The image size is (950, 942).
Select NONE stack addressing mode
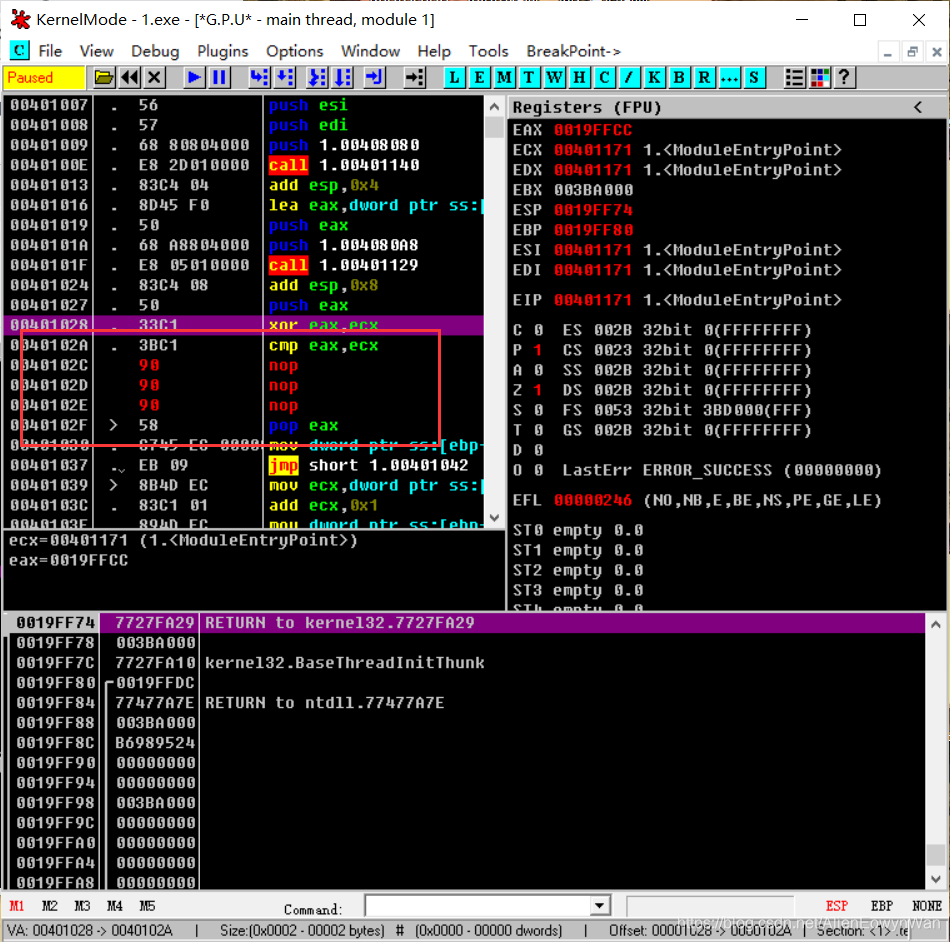[926, 906]
